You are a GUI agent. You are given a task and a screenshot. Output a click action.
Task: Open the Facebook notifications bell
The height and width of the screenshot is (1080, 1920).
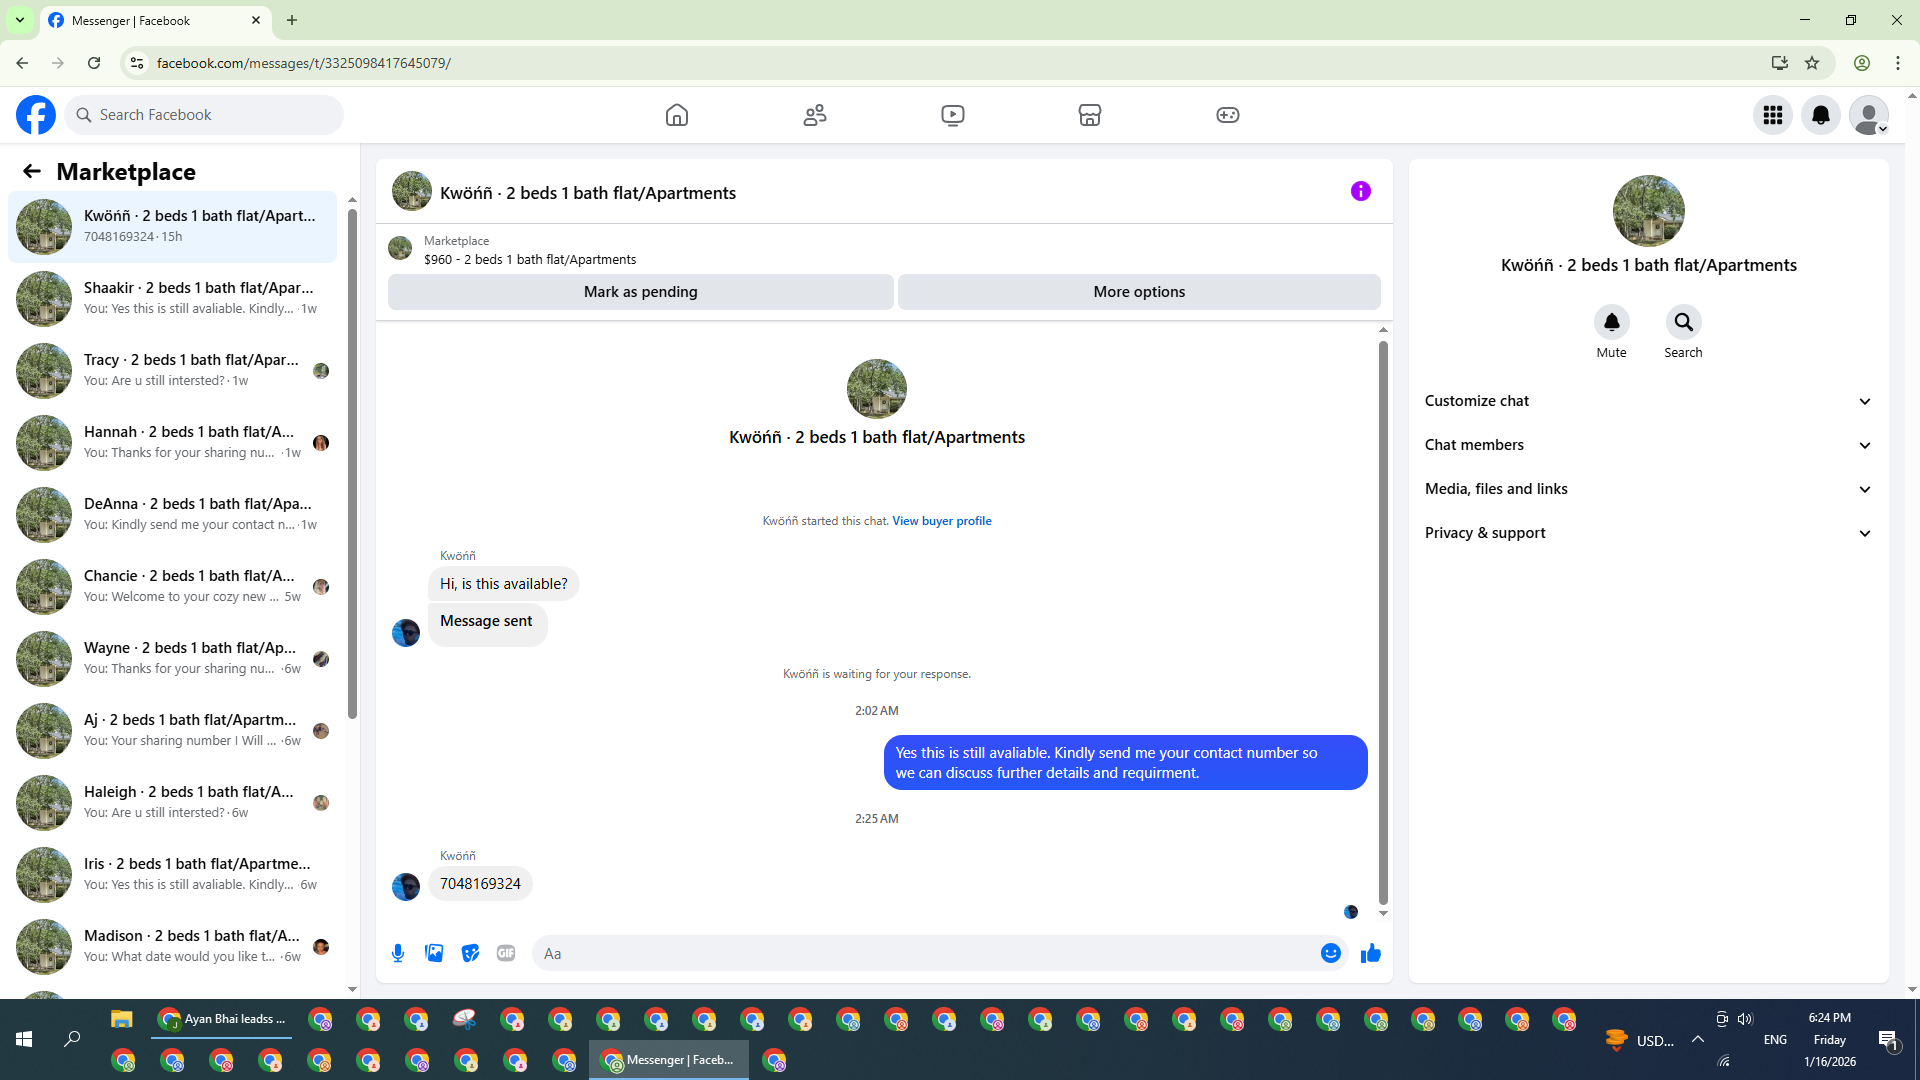tap(1820, 115)
